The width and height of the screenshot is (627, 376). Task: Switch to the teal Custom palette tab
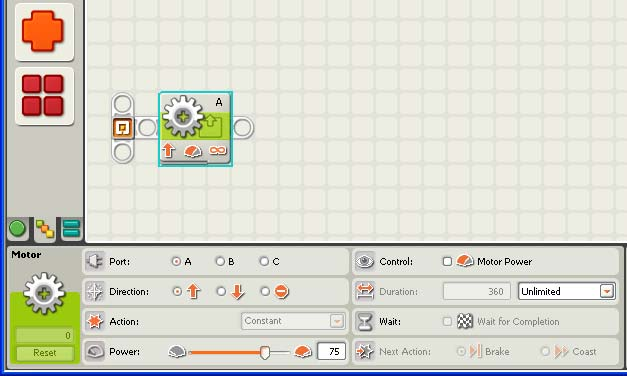(x=72, y=229)
